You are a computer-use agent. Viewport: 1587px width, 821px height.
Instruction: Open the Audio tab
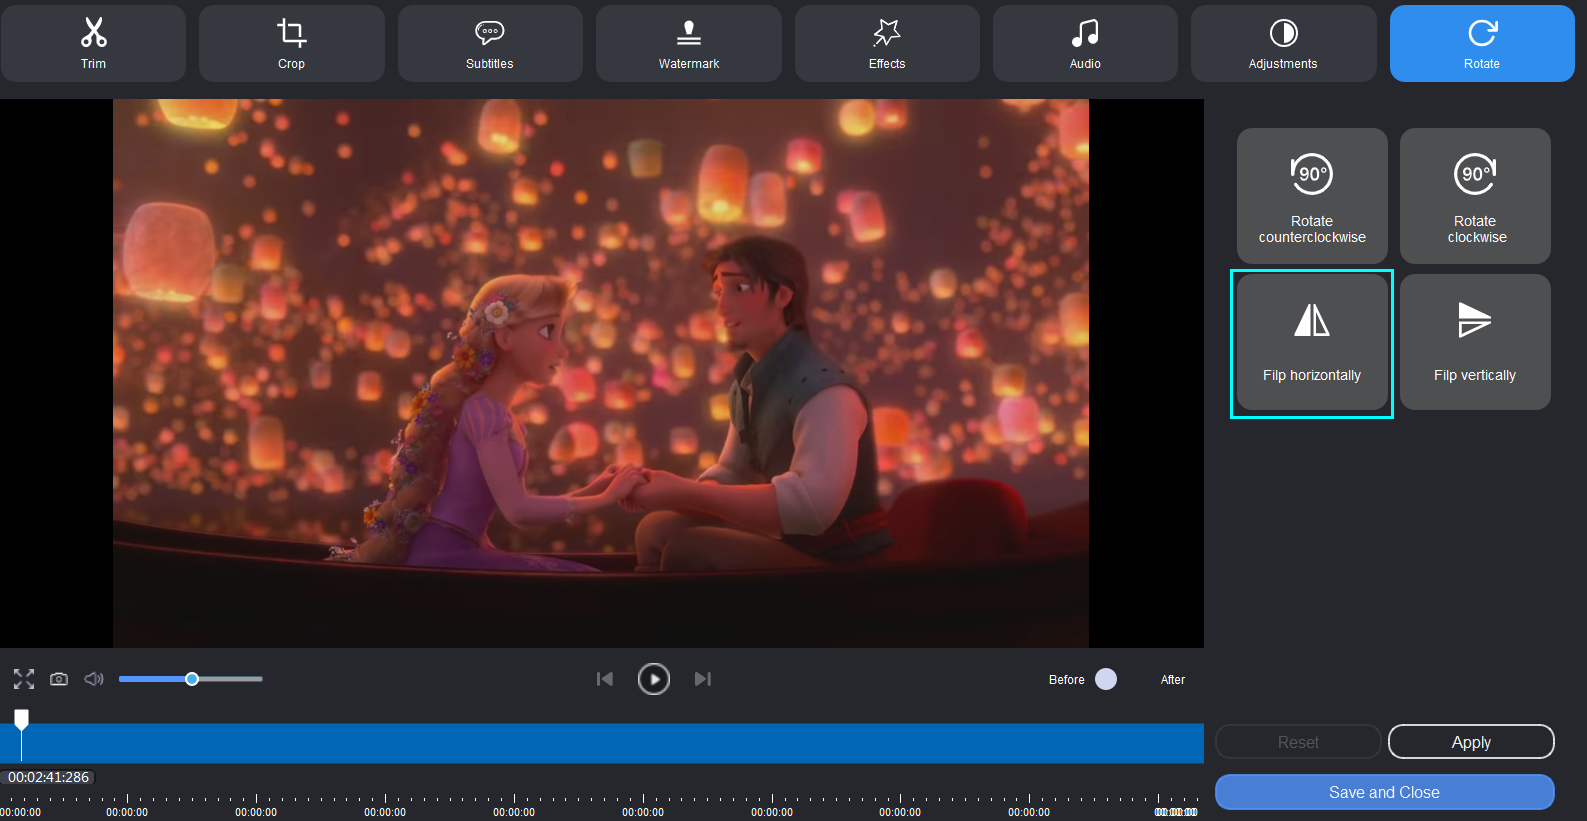point(1085,43)
